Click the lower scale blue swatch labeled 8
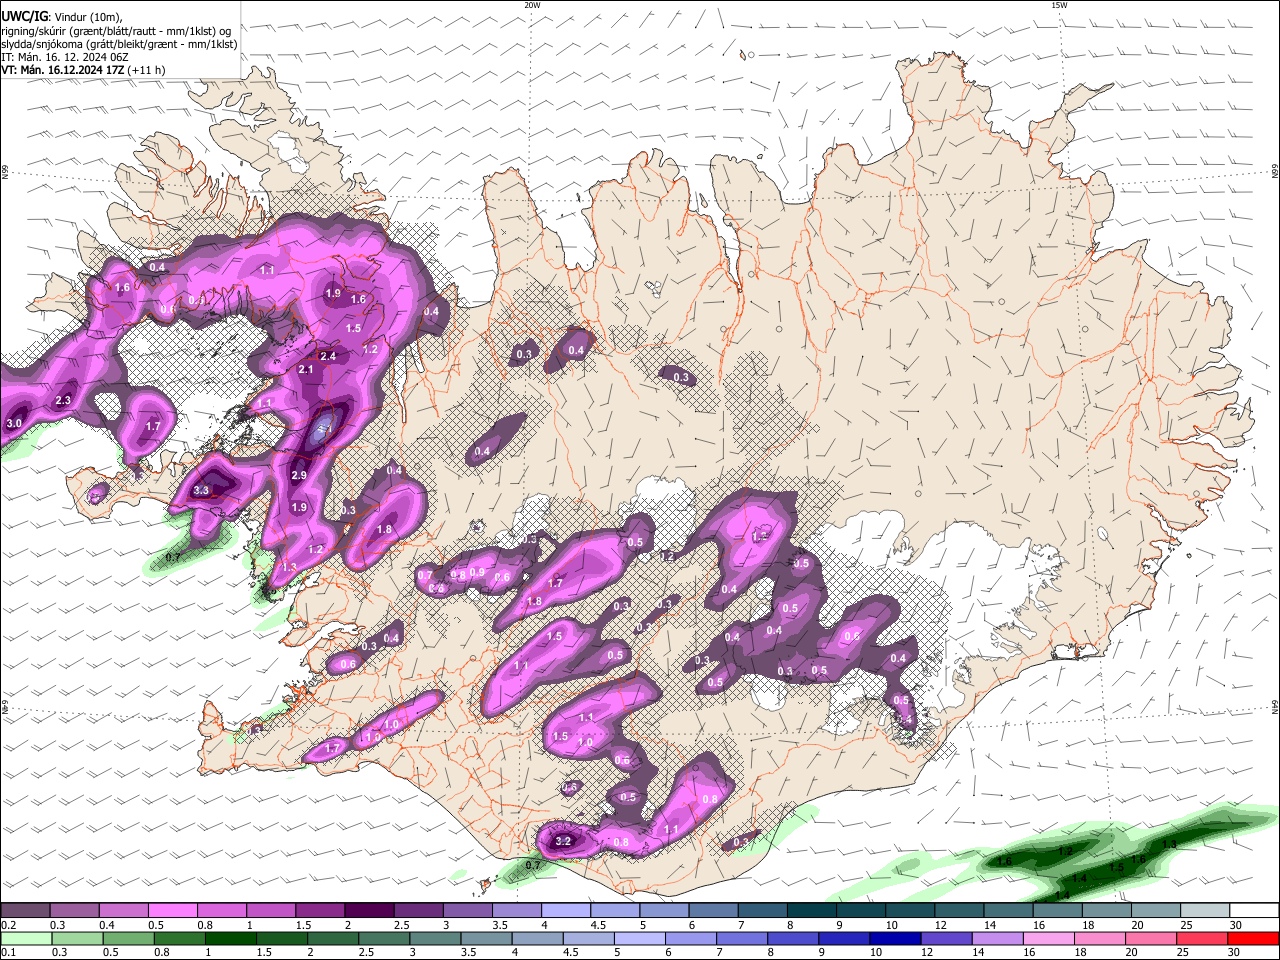 (792, 938)
